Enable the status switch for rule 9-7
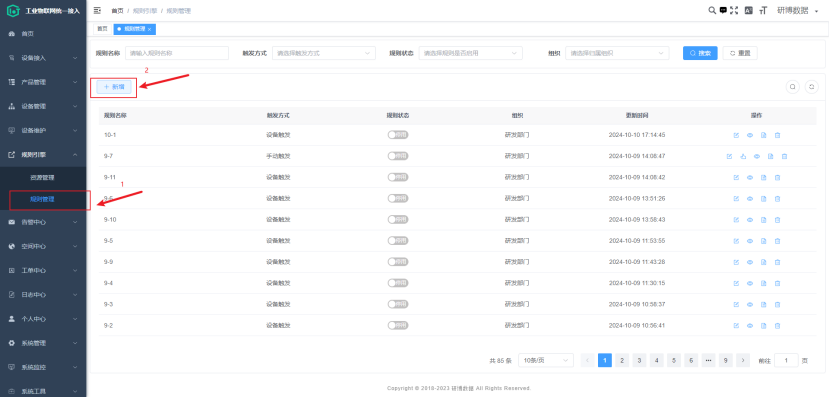 (x=398, y=156)
